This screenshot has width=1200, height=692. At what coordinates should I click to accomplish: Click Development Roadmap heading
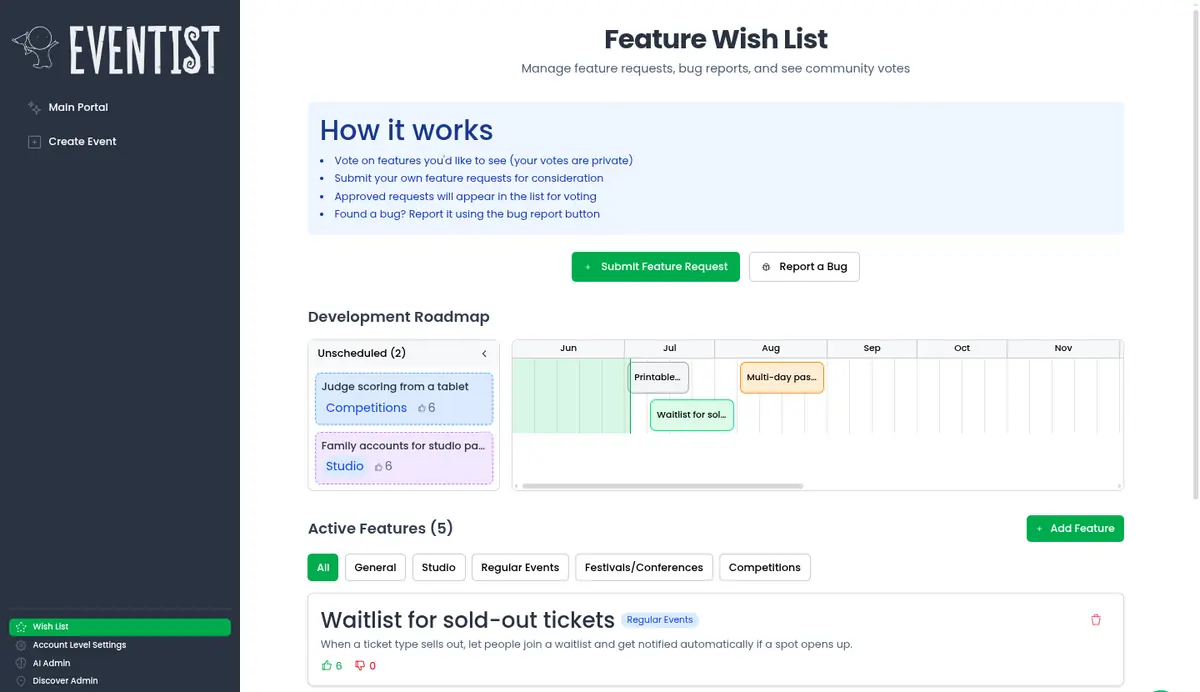399,317
